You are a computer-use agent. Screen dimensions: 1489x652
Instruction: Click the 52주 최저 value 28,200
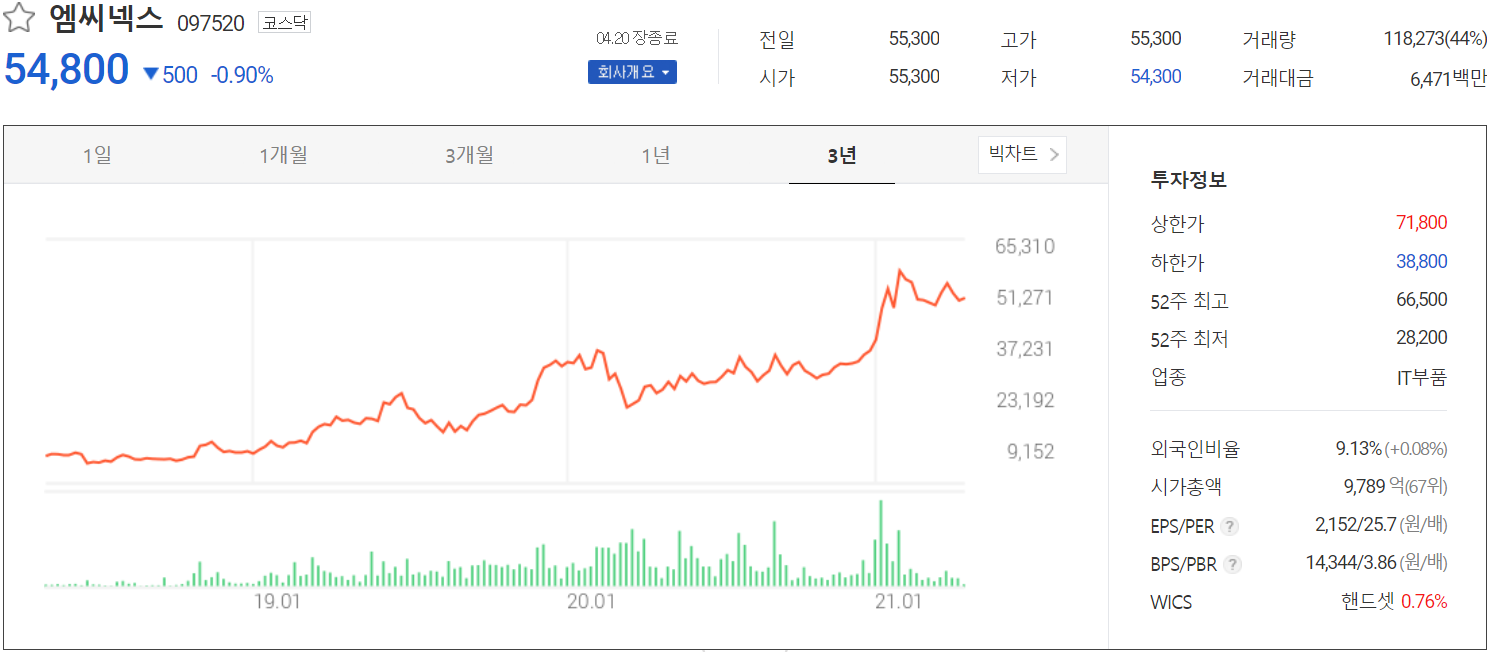[1421, 338]
